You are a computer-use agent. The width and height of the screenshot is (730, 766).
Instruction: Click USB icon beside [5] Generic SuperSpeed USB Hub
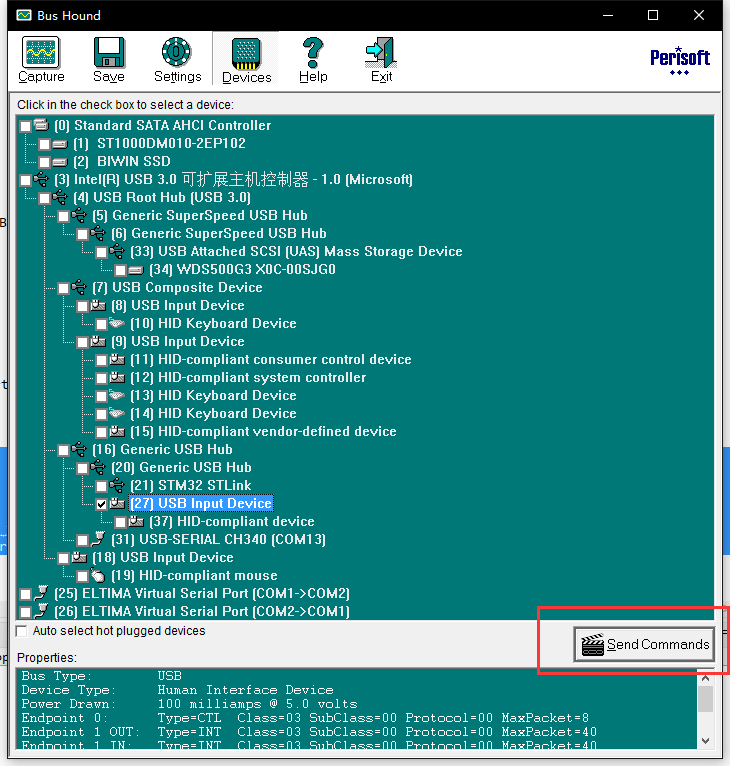point(79,215)
